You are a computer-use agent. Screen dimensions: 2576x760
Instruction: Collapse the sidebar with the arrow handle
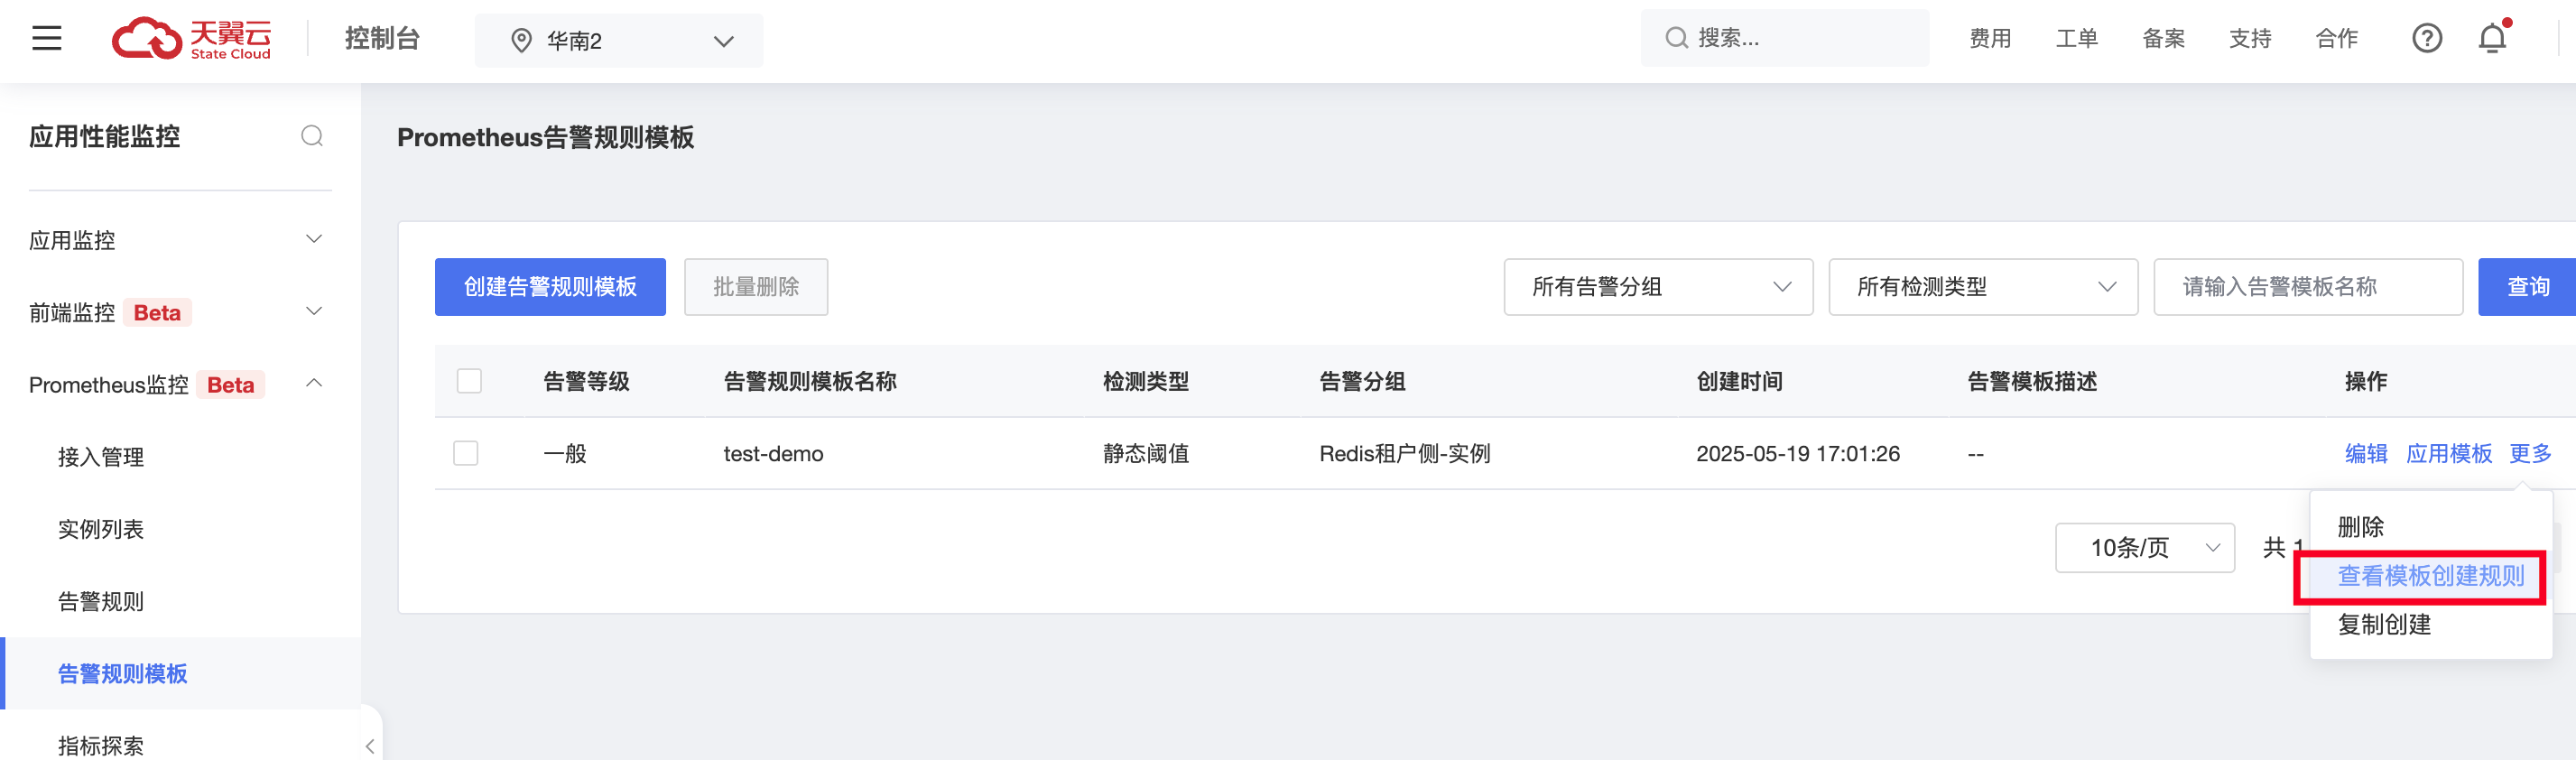370,746
